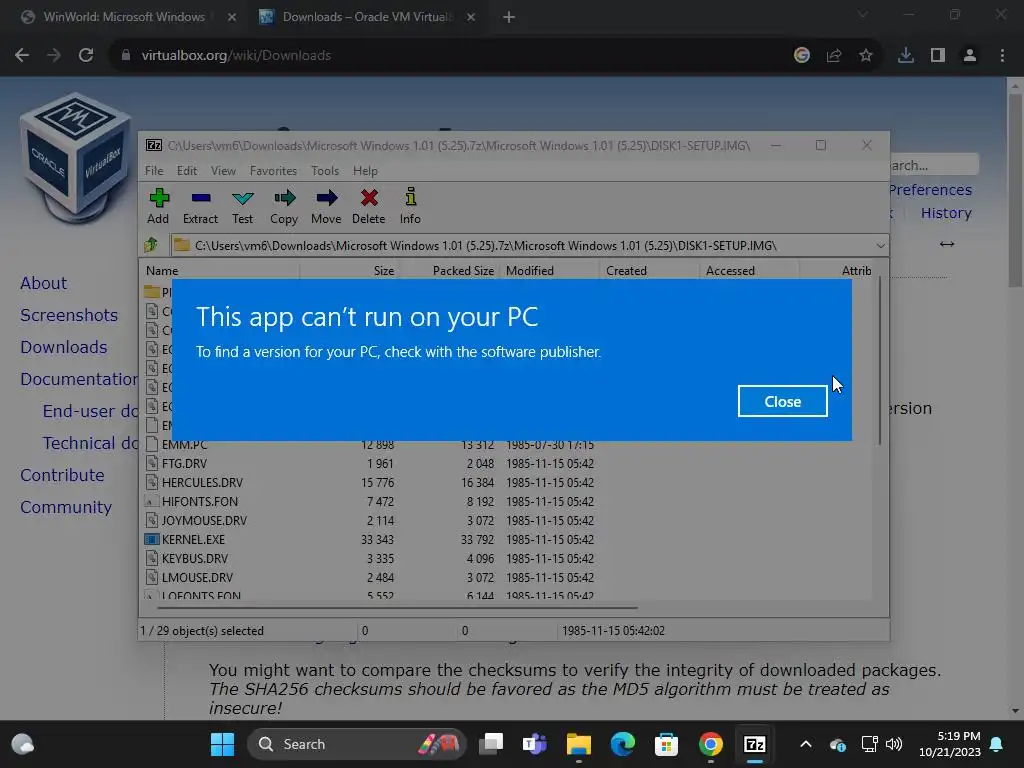Screen dimensions: 1024x768
Task: Switch to the Downloads VirtualBox browser tab
Action: [x=367, y=17]
